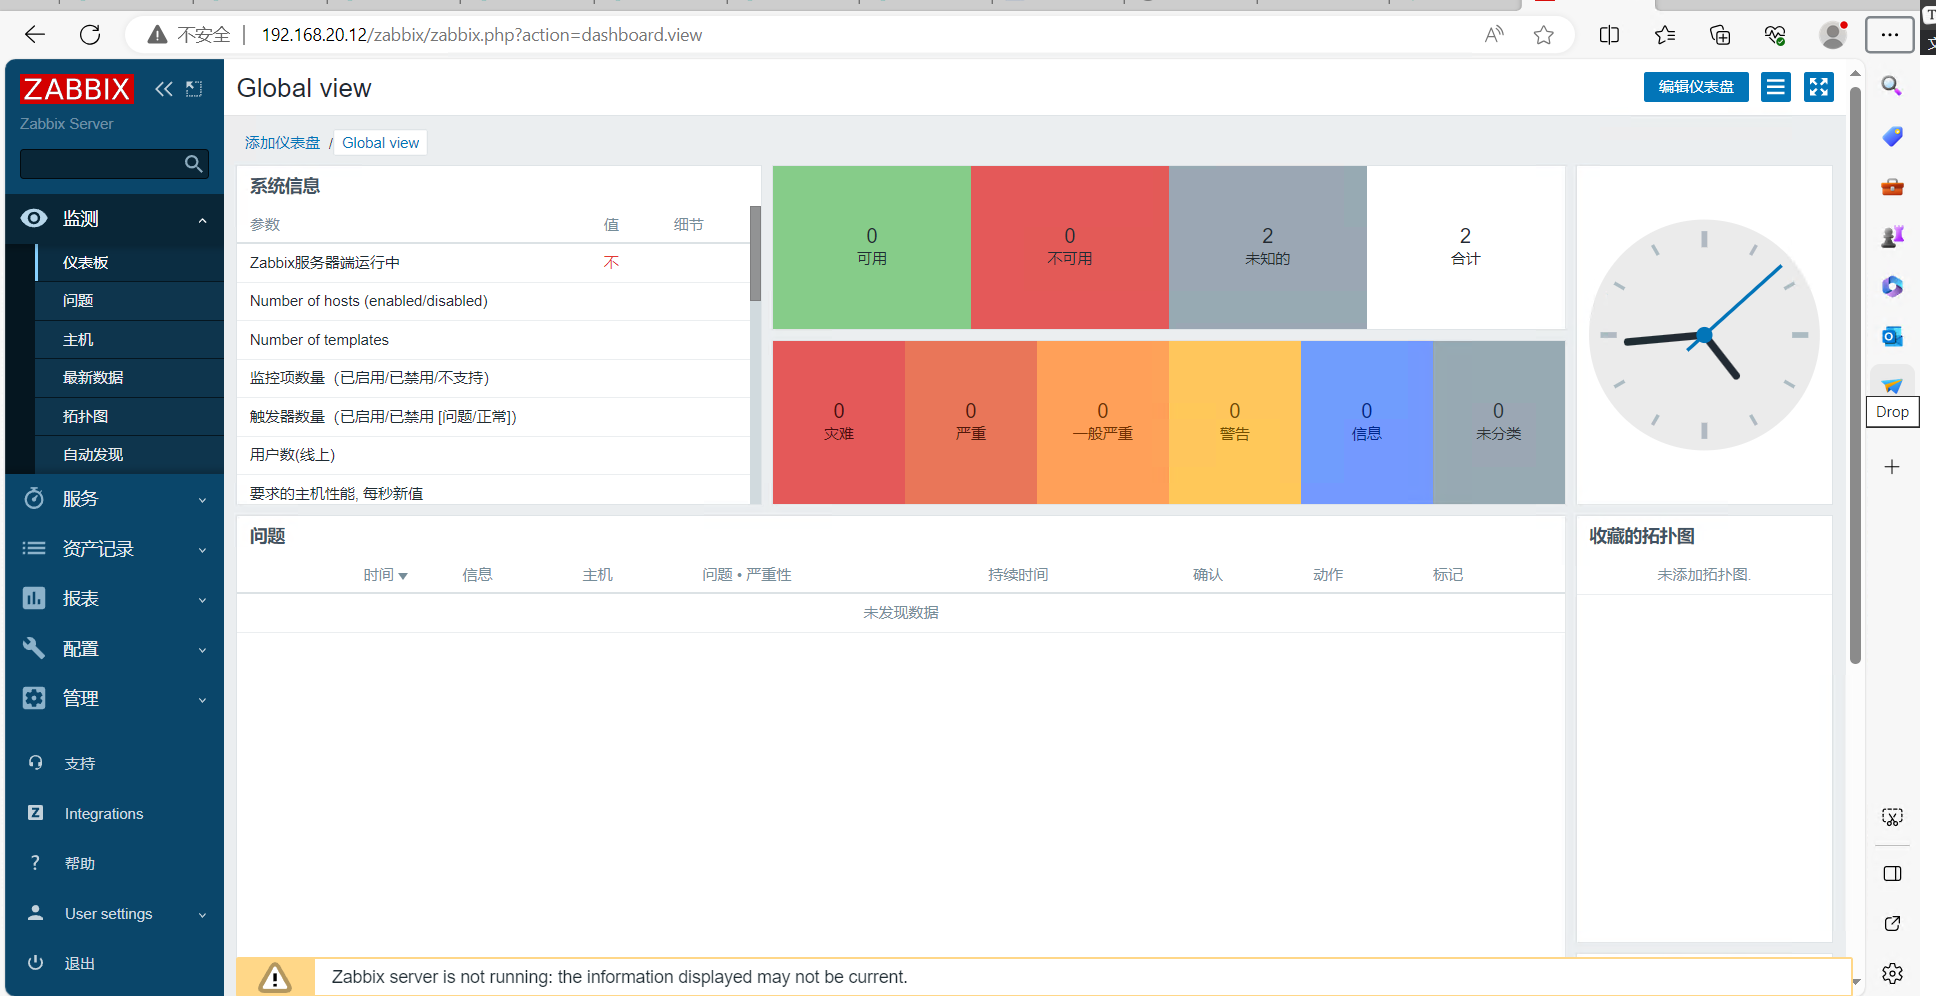Open the dashboard actions hamburger menu
This screenshot has width=1936, height=996.
(1776, 87)
